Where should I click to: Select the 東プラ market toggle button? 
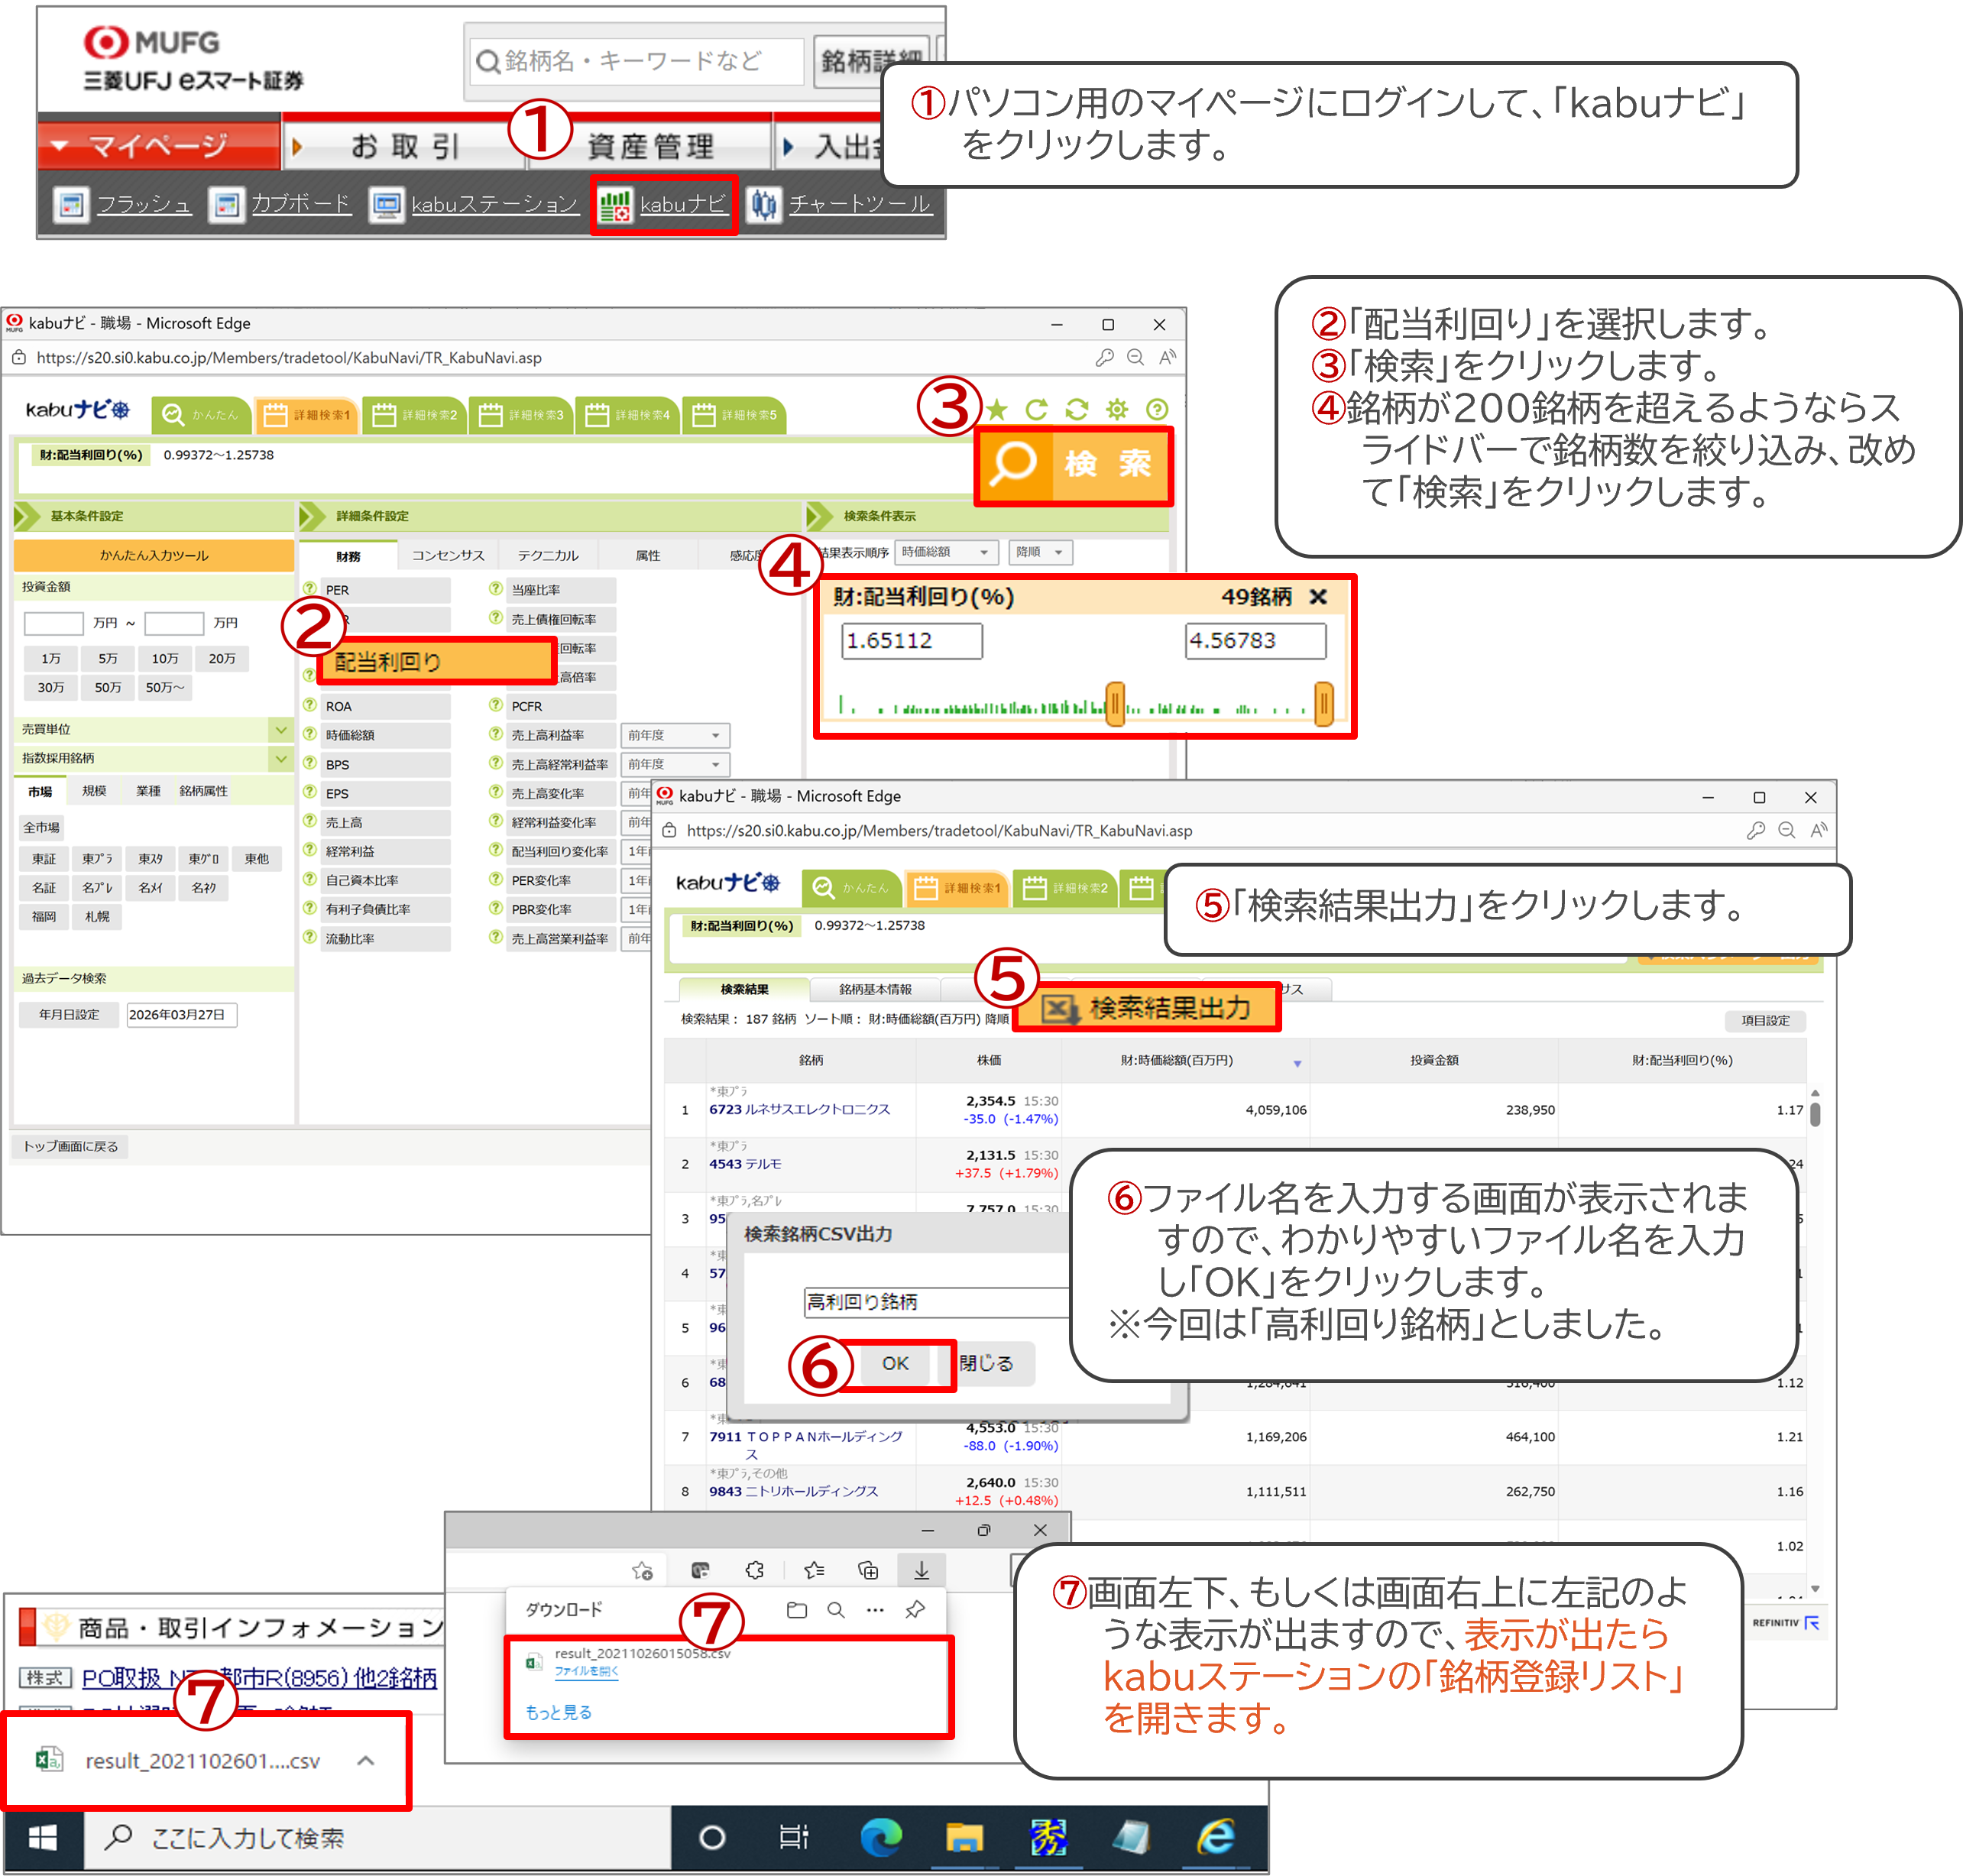(x=97, y=858)
